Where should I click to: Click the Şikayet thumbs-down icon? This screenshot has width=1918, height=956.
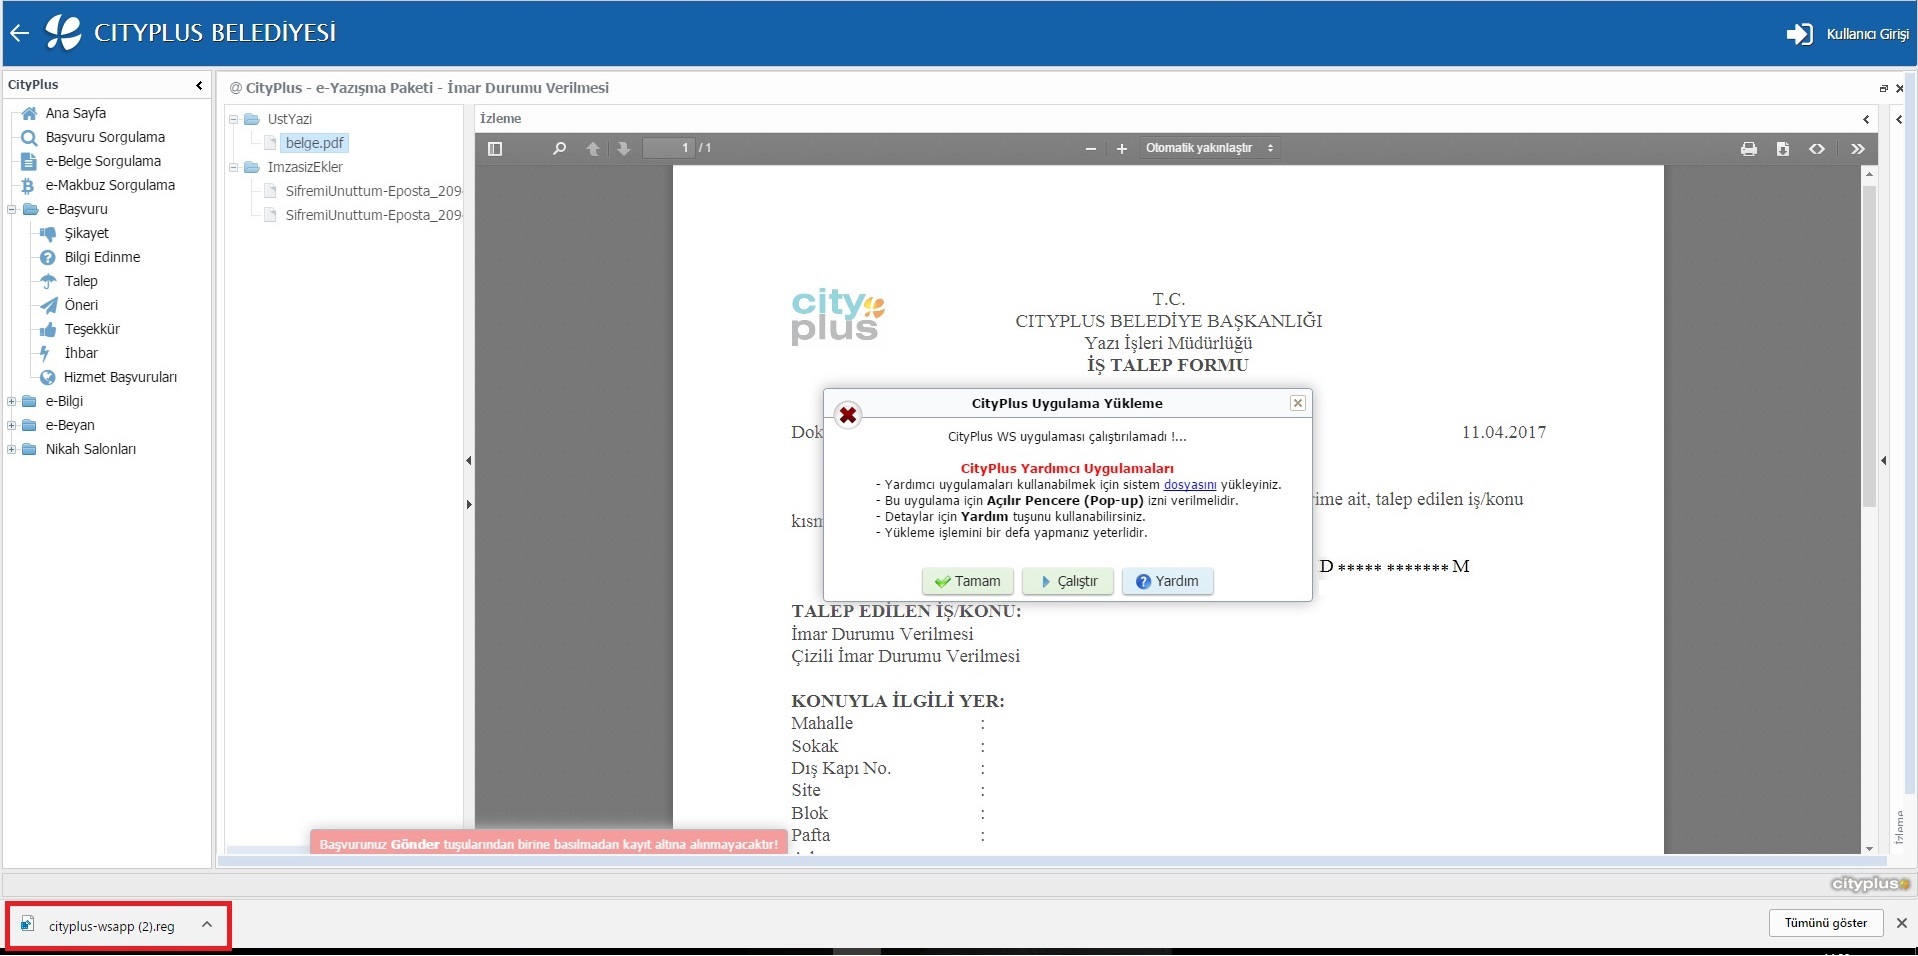coord(47,233)
